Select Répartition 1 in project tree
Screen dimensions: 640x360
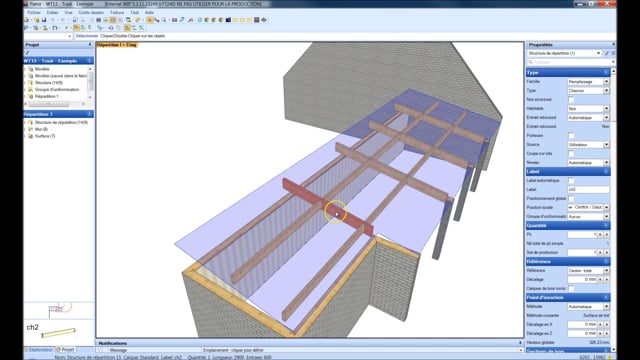click(x=47, y=96)
